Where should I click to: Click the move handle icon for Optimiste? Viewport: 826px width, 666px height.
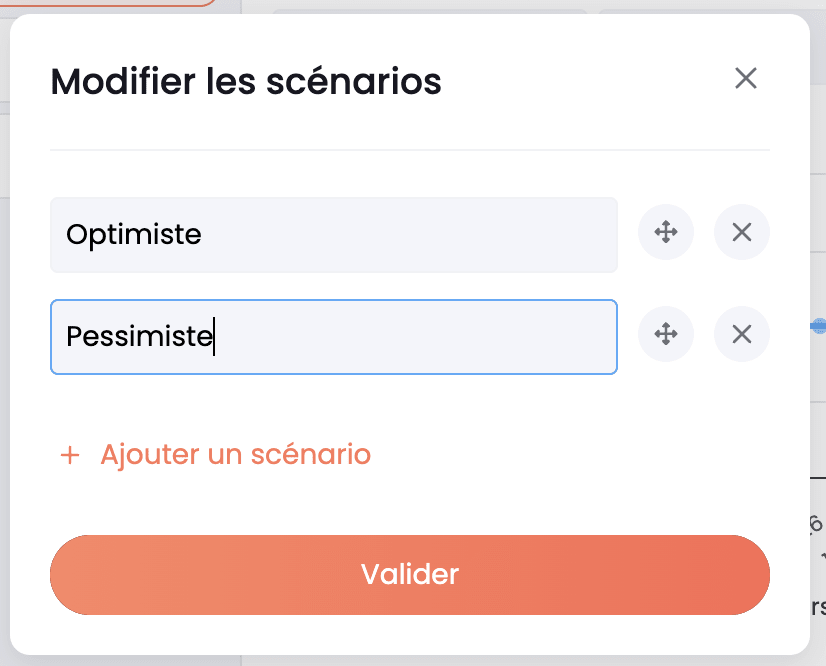pos(666,232)
